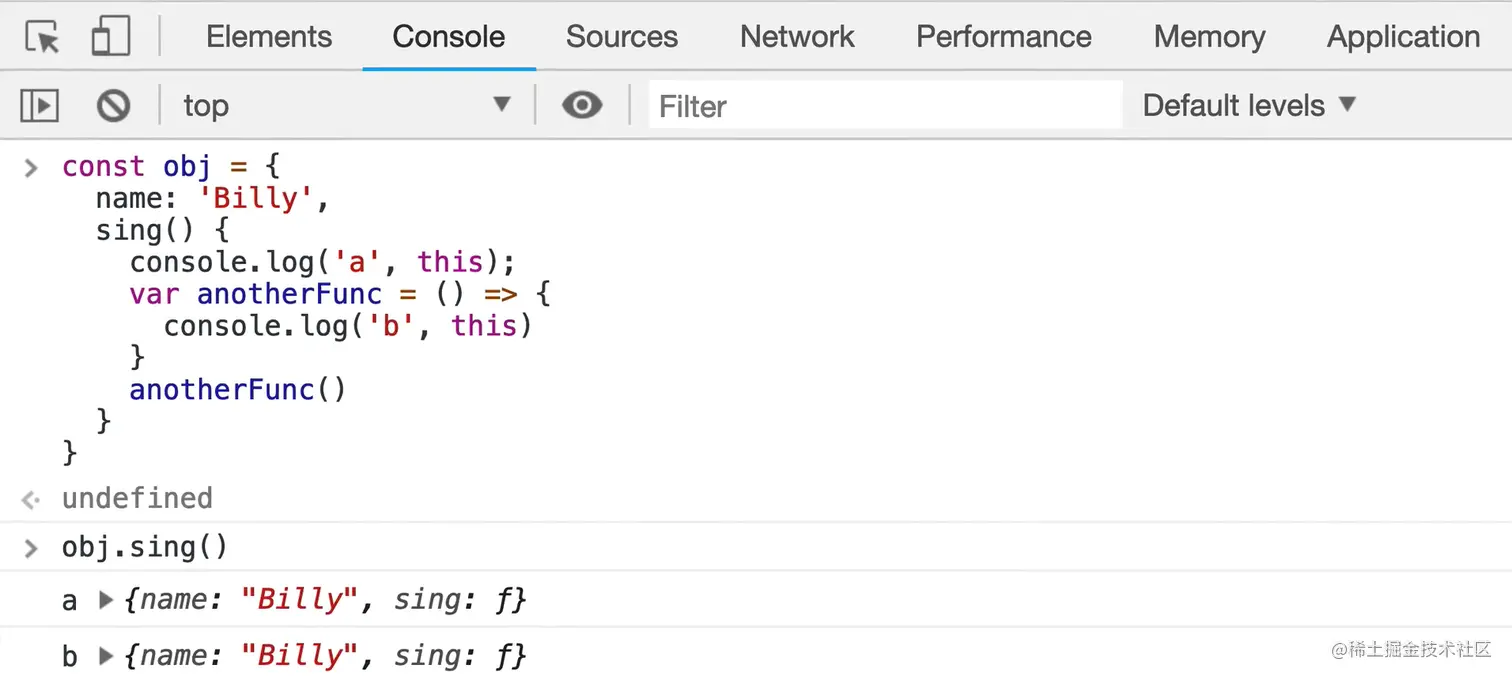This screenshot has width=1512, height=680.
Task: Click the Console tab
Action: [x=448, y=37]
